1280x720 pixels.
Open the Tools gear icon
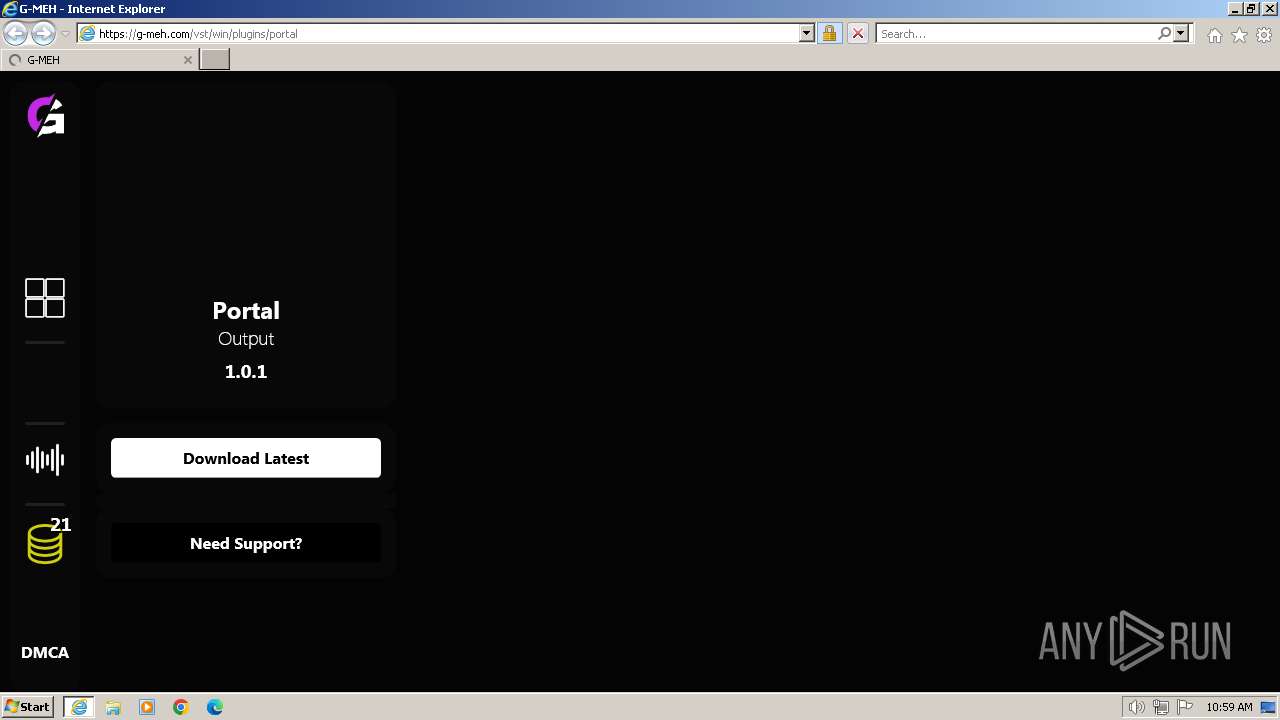[x=1264, y=35]
